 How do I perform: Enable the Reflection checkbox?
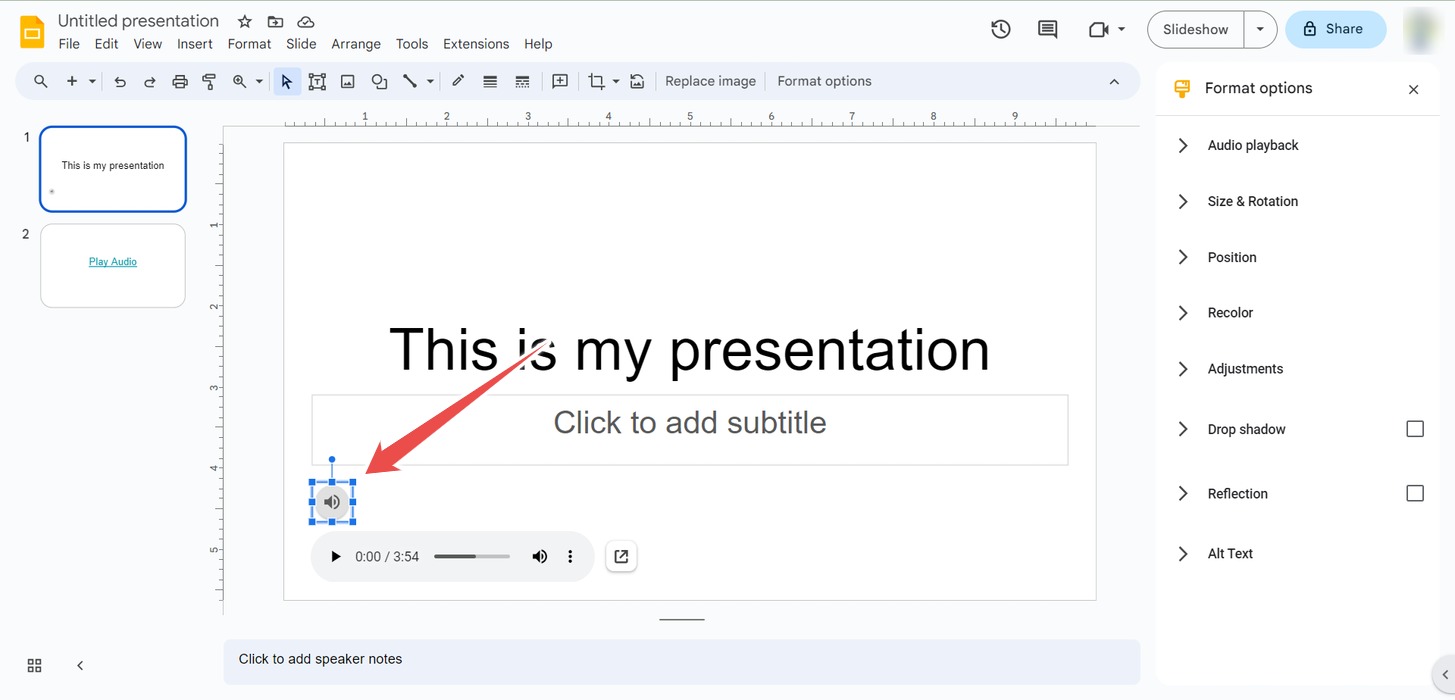coord(1415,493)
